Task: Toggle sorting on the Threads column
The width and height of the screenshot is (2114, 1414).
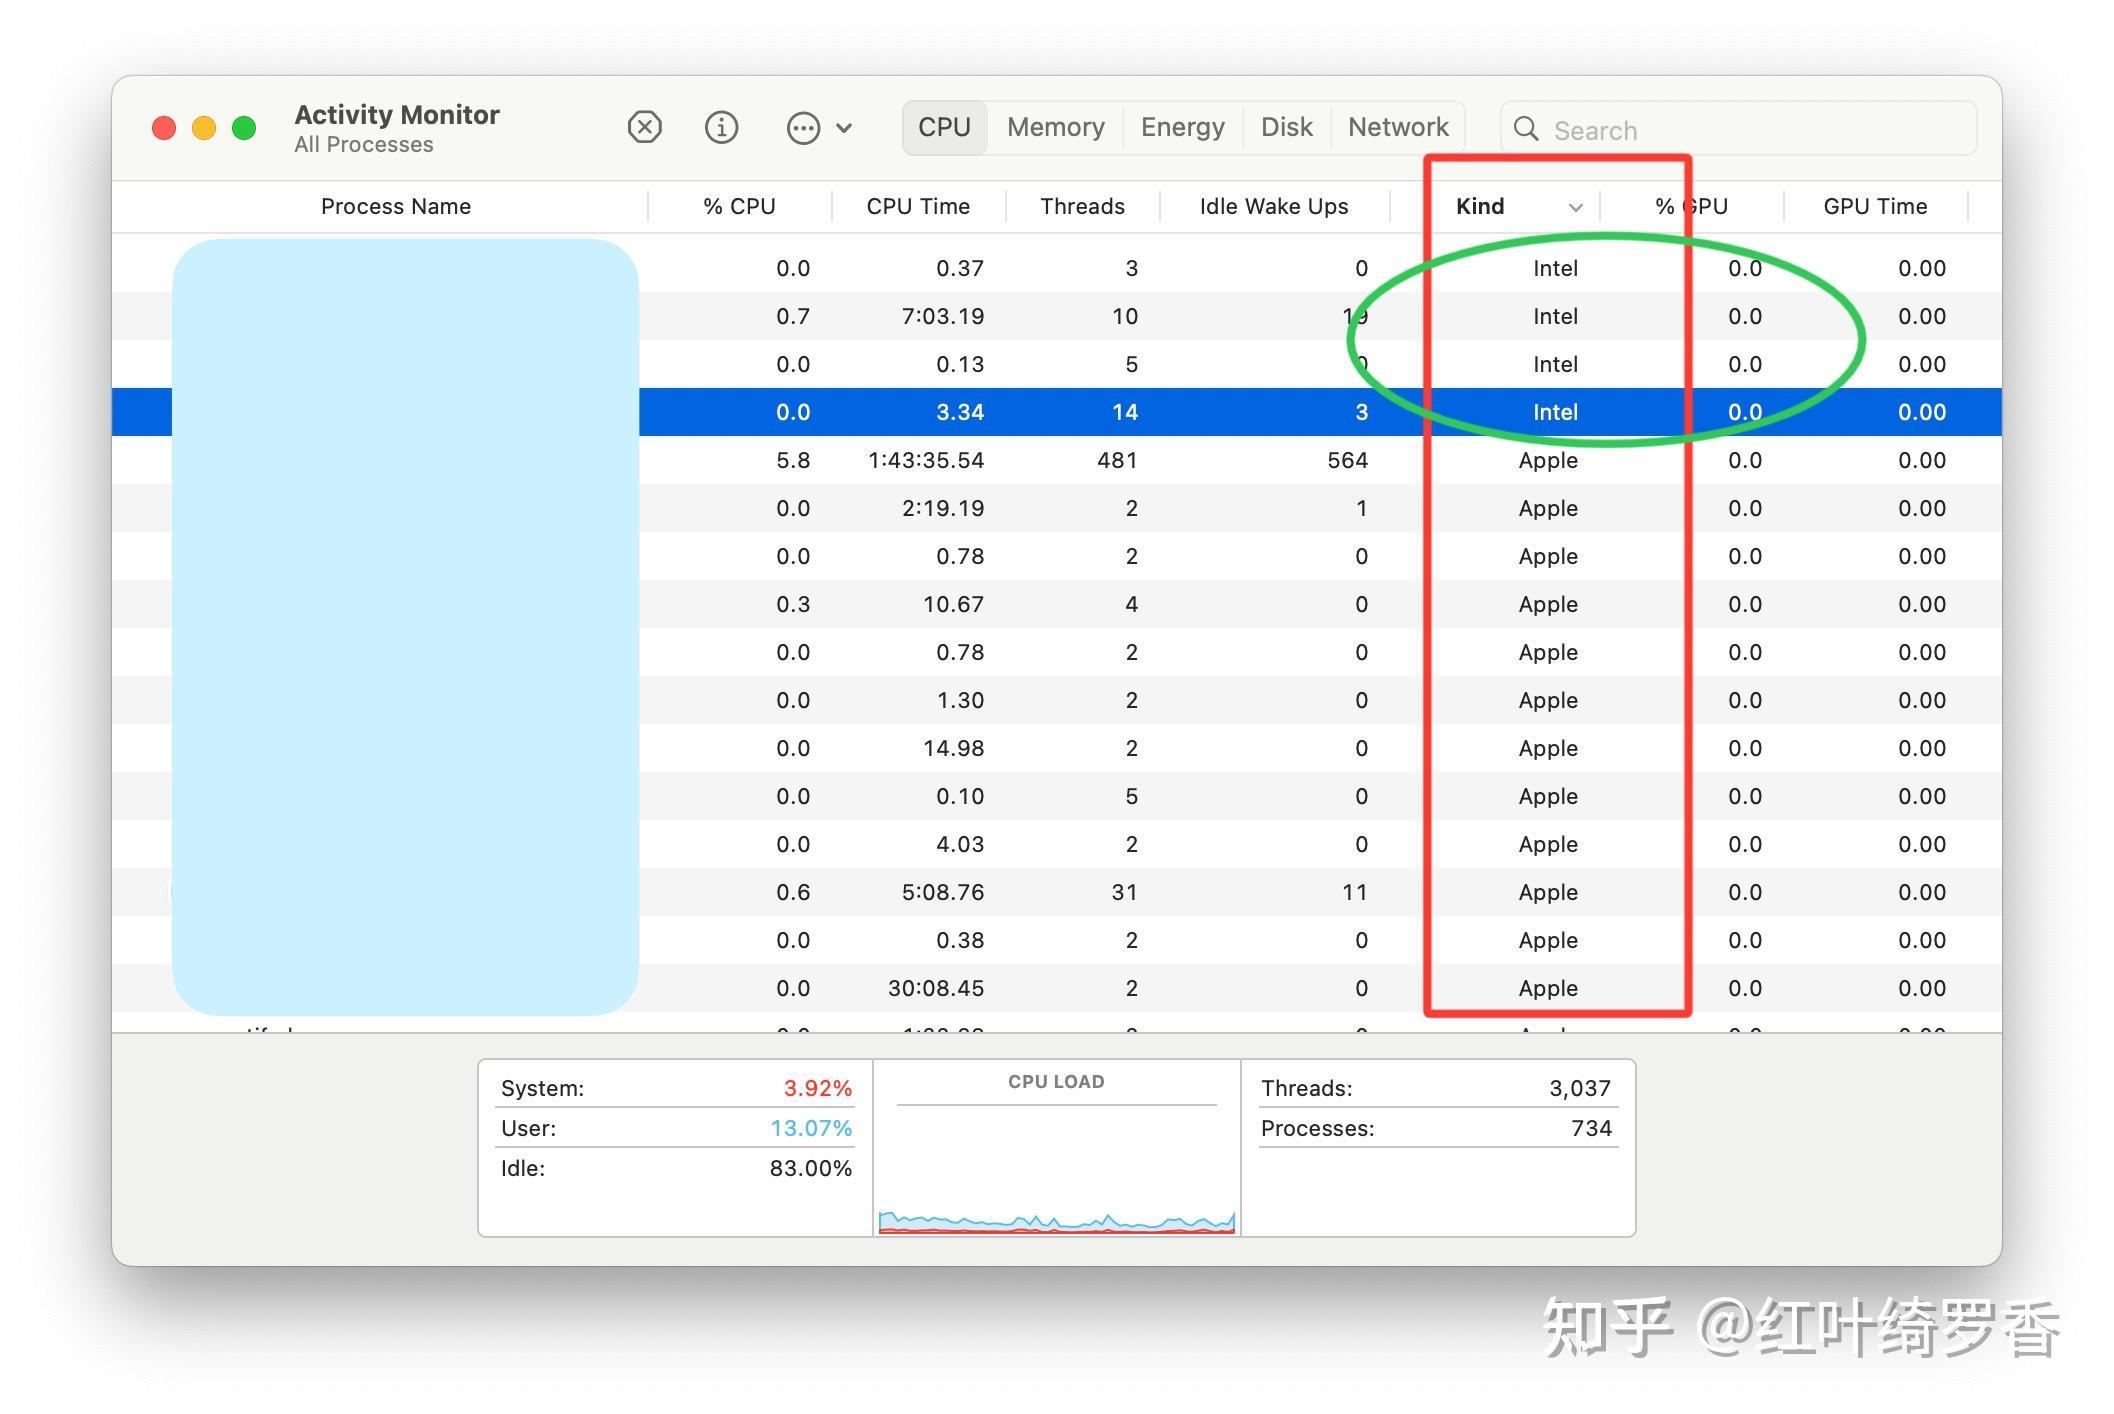Action: tap(1082, 206)
